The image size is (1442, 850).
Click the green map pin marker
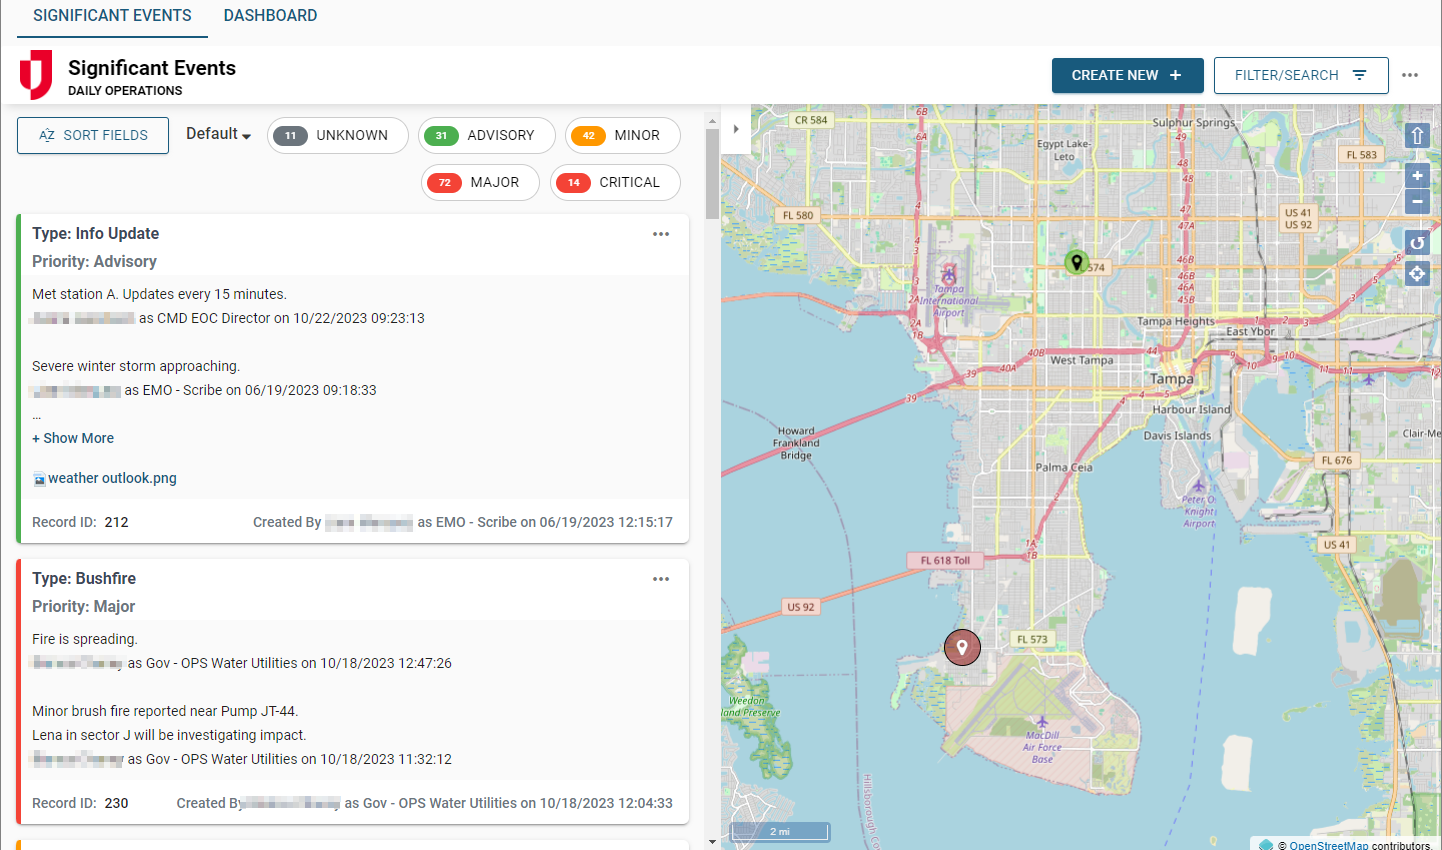click(x=1076, y=262)
